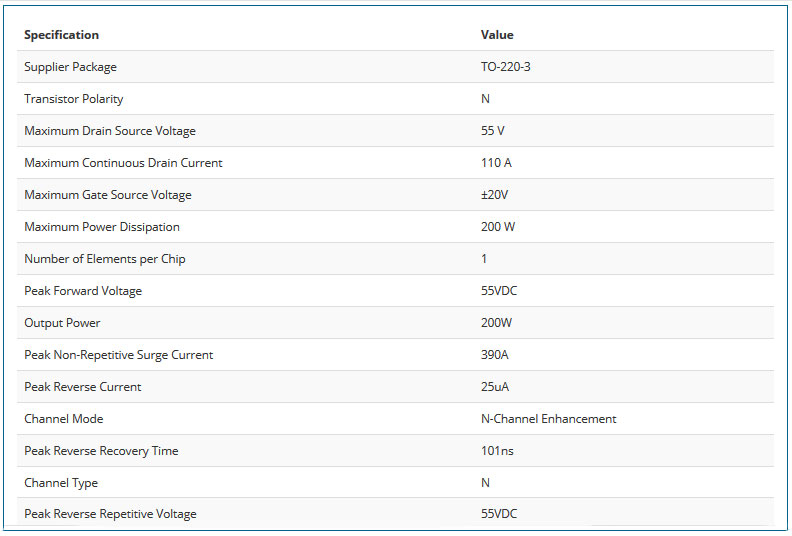The width and height of the screenshot is (792, 536).
Task: Click the Specification column header
Action: pyautogui.click(x=61, y=35)
